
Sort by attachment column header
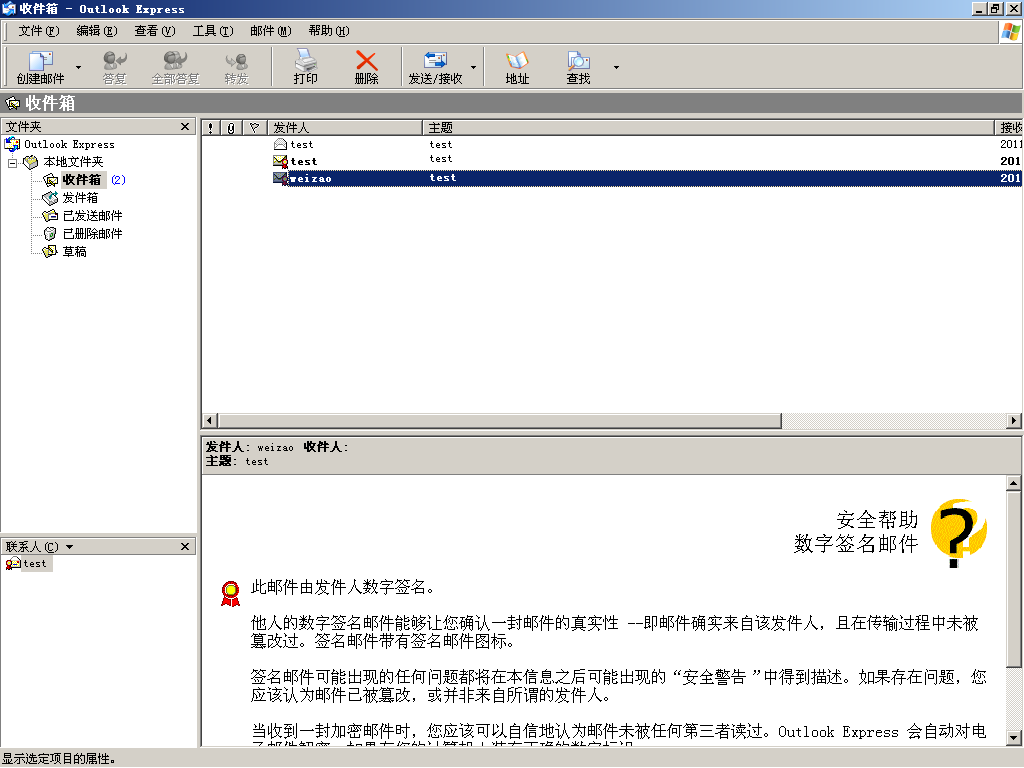pyautogui.click(x=231, y=128)
